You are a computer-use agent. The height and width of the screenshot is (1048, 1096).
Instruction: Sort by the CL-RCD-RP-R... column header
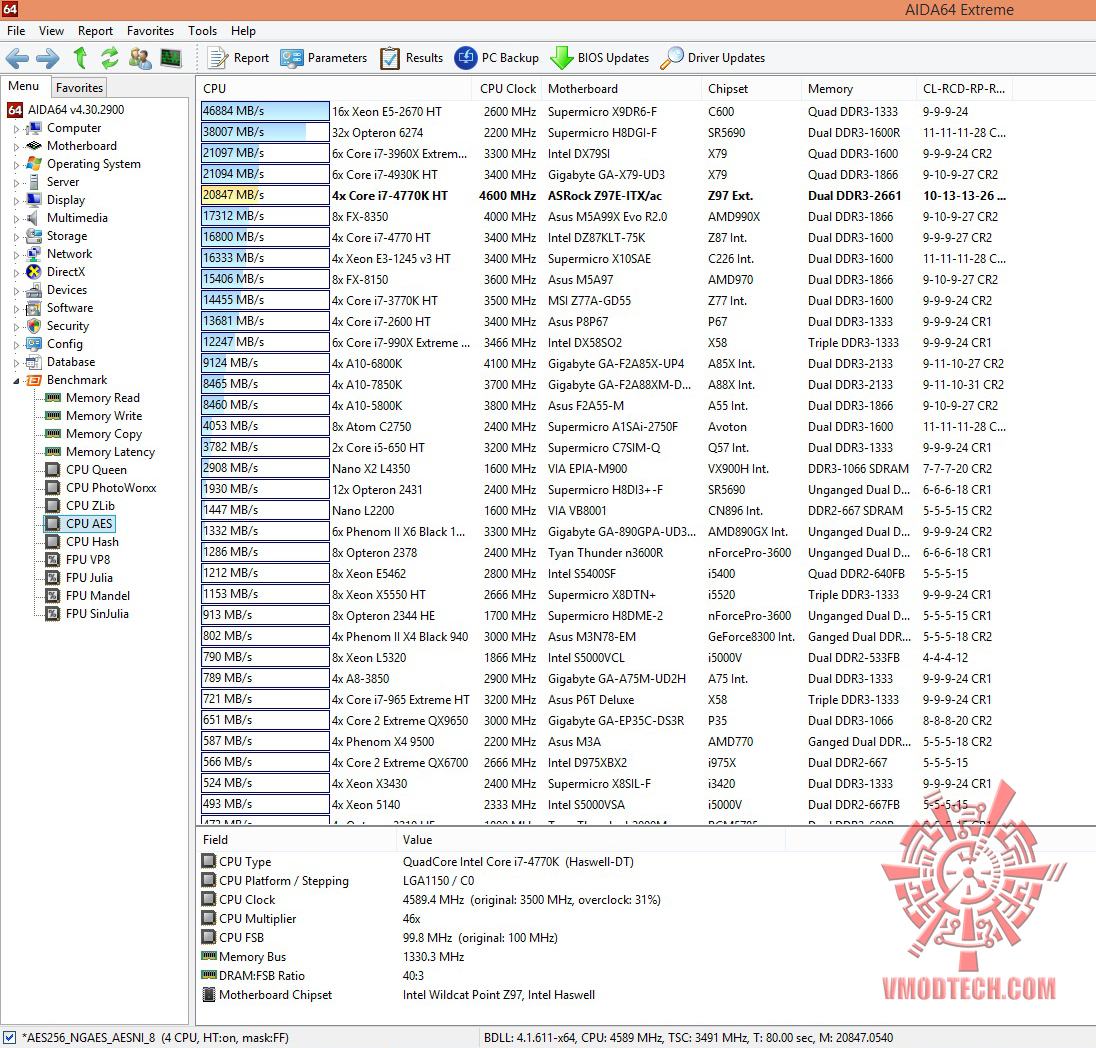(964, 89)
